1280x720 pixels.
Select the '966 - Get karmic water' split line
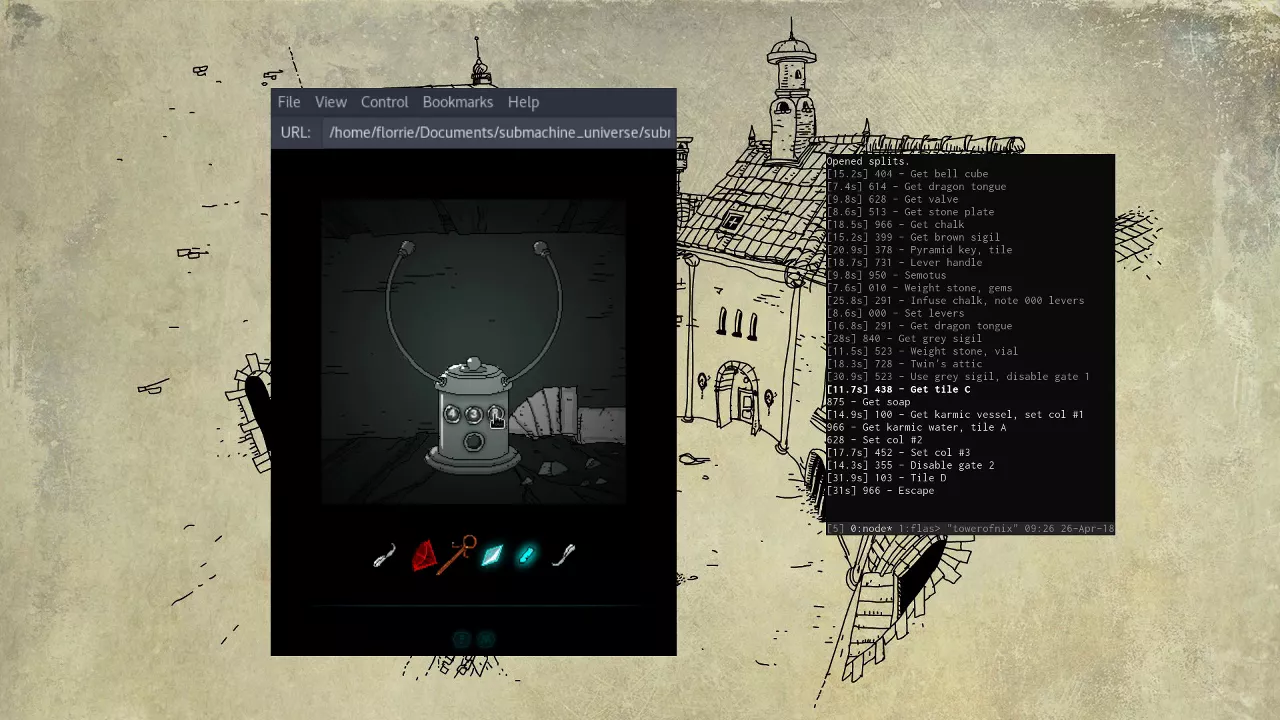click(916, 427)
